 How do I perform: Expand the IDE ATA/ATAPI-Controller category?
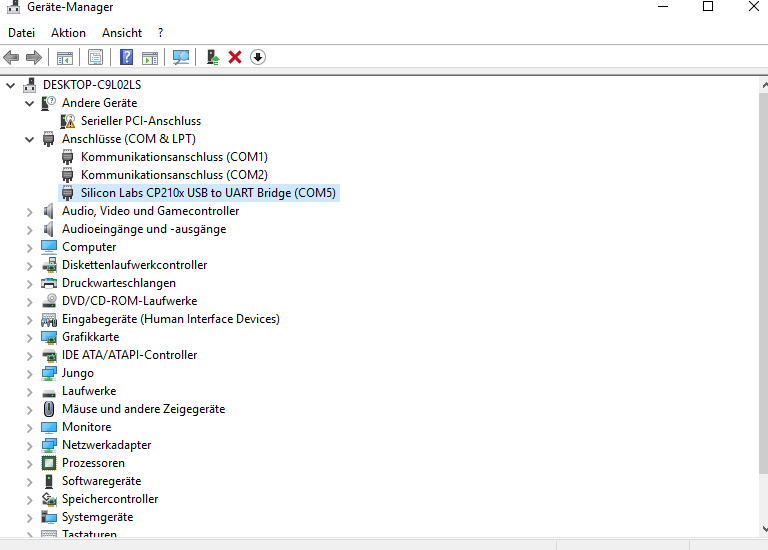pos(29,356)
